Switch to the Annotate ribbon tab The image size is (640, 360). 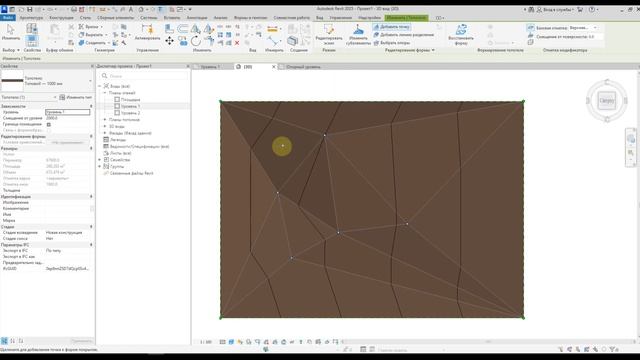point(197,18)
